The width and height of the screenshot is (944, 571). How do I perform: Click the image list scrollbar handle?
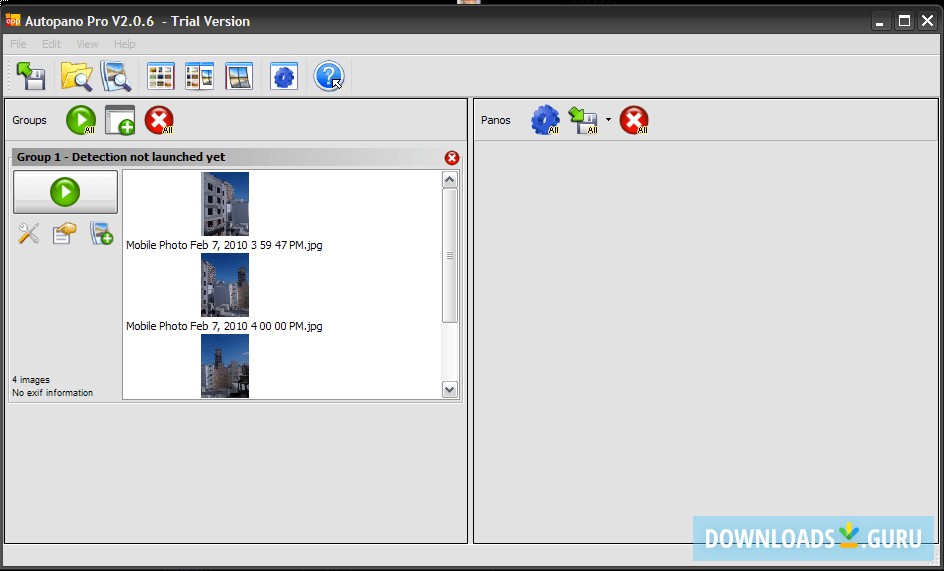450,255
